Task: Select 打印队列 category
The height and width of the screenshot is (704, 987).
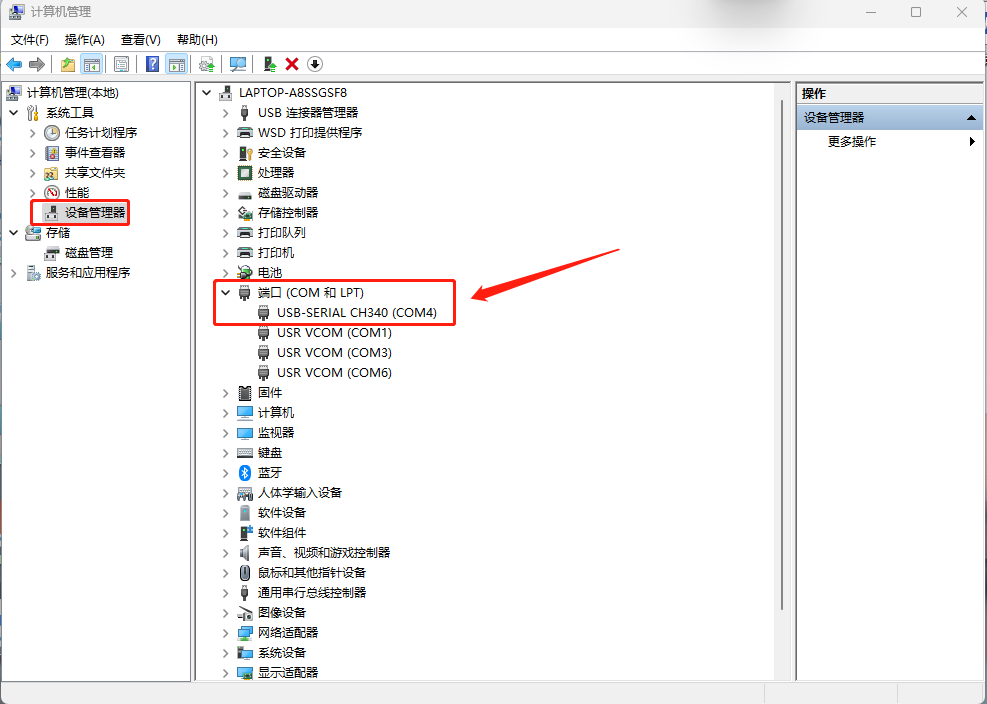Action: [281, 232]
